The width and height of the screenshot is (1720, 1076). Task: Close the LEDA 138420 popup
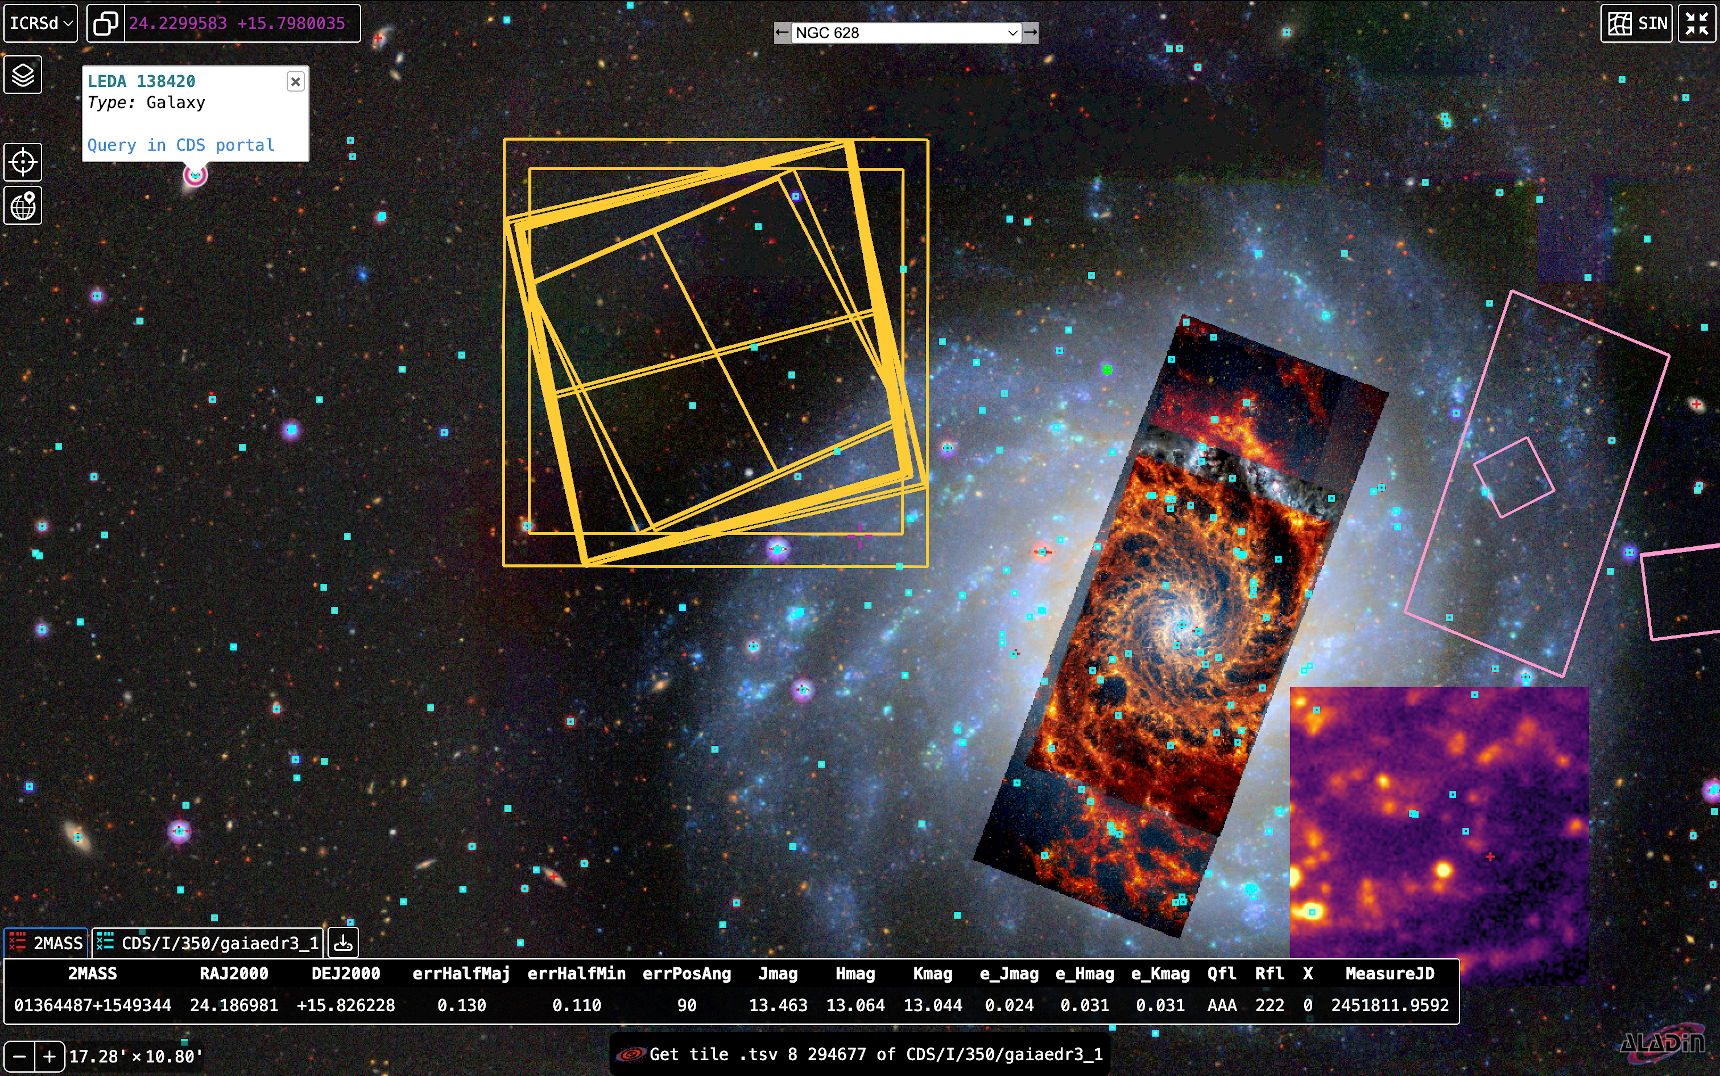(295, 82)
